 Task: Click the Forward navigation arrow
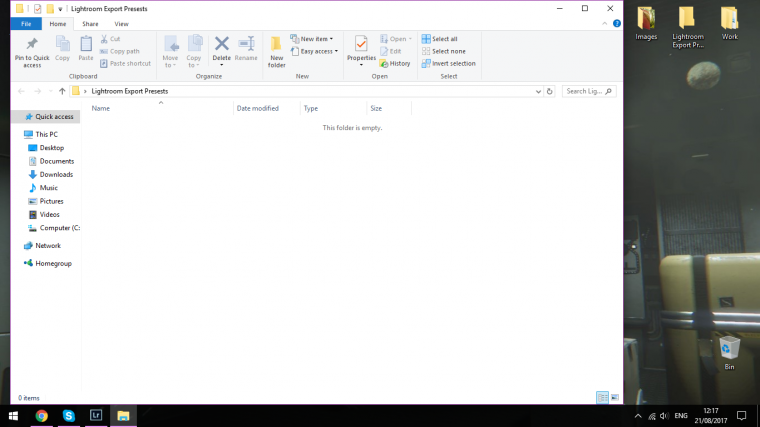[x=37, y=91]
